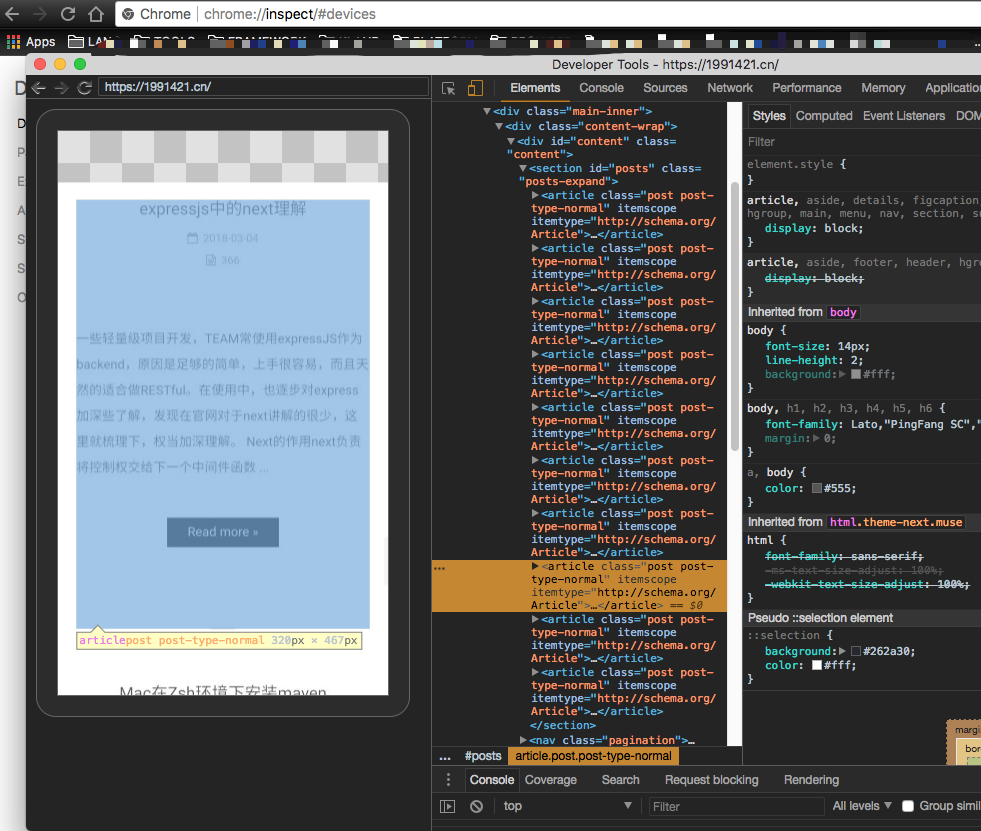Collapse the main-inner div node

click(x=487, y=111)
